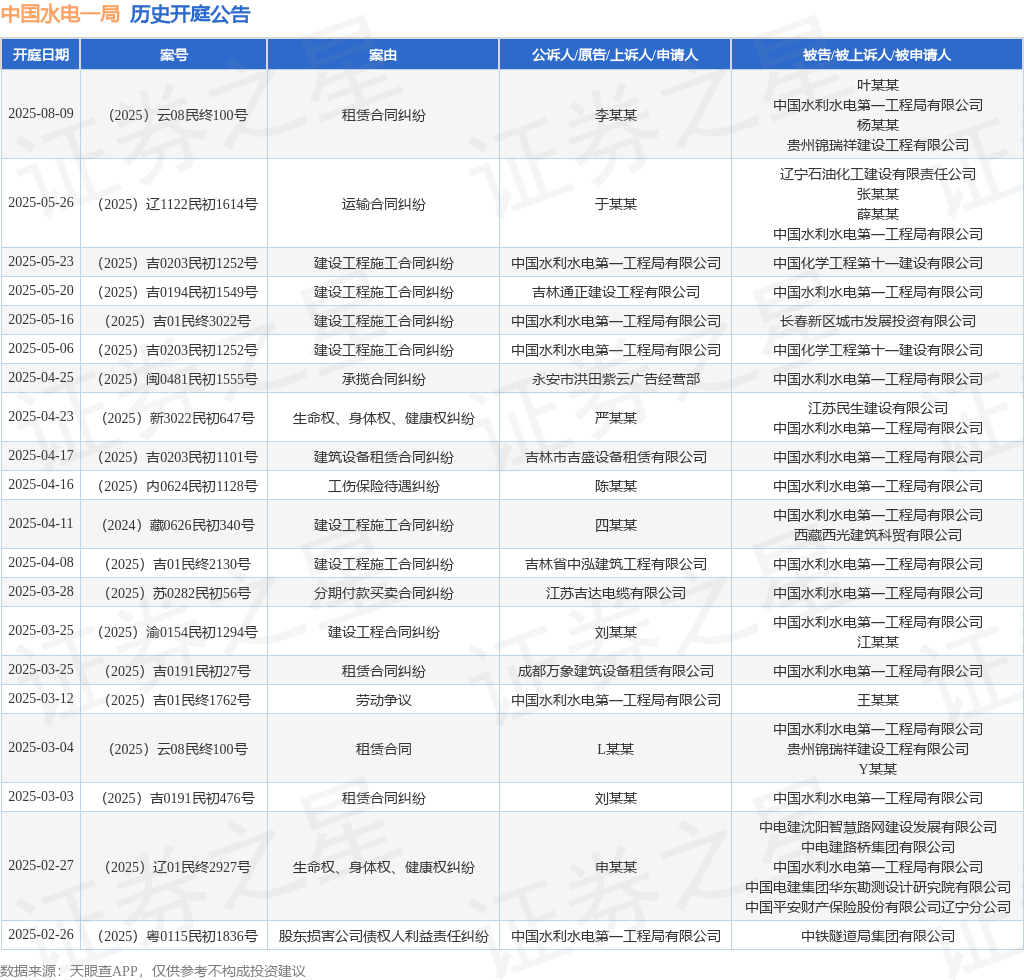This screenshot has width=1024, height=980.
Task: Click the 公诉人/原告/上诉人/申请人 header
Action: tap(615, 55)
